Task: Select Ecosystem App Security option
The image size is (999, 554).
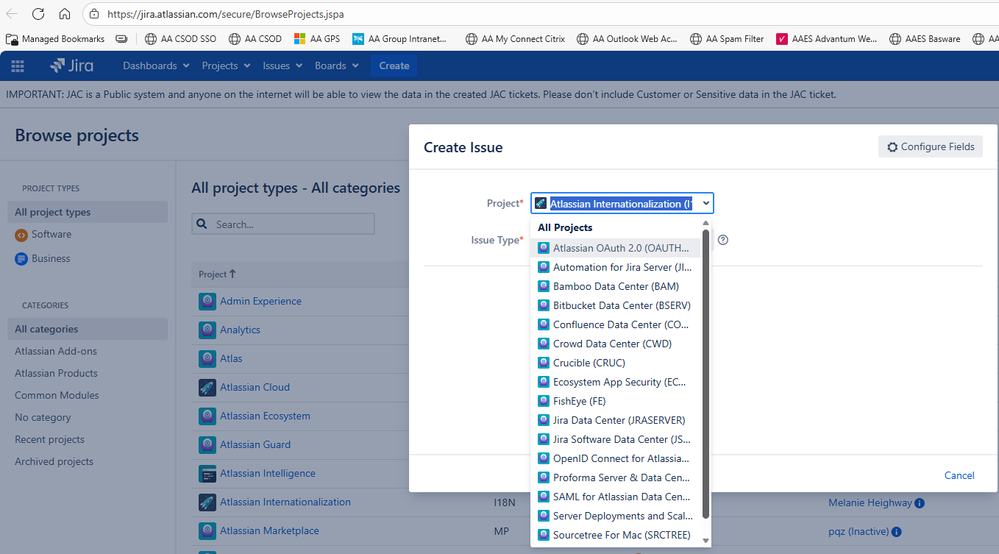Action: (x=615, y=381)
